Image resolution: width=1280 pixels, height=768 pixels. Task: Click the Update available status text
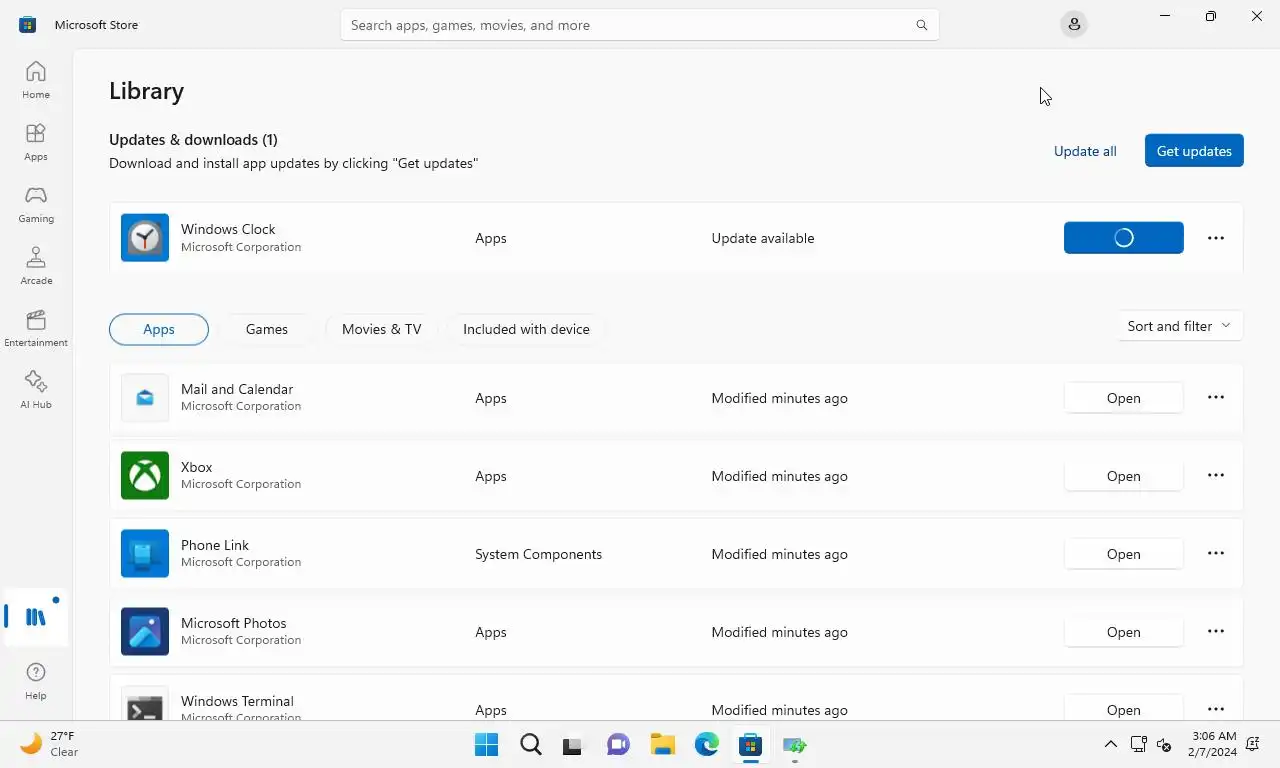pyautogui.click(x=763, y=238)
